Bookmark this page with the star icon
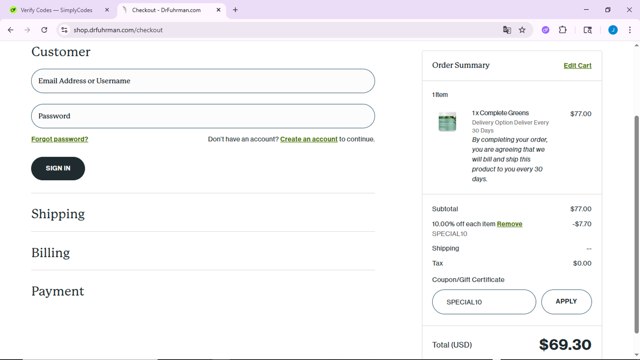This screenshot has height=360, width=640. click(x=522, y=30)
